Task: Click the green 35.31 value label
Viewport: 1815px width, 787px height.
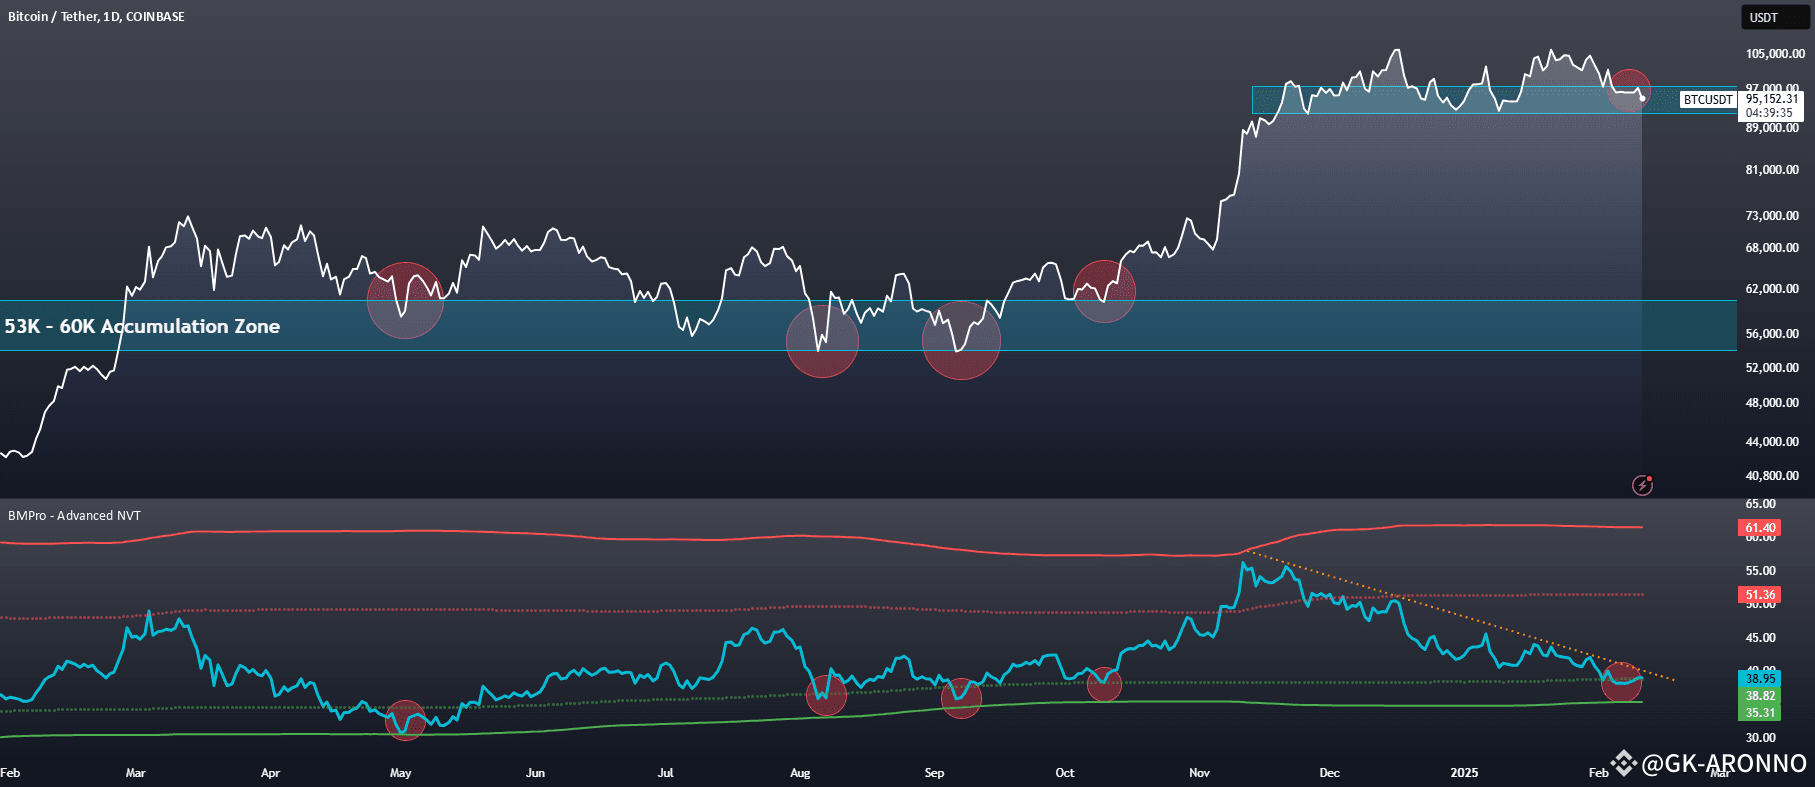Action: click(1760, 713)
